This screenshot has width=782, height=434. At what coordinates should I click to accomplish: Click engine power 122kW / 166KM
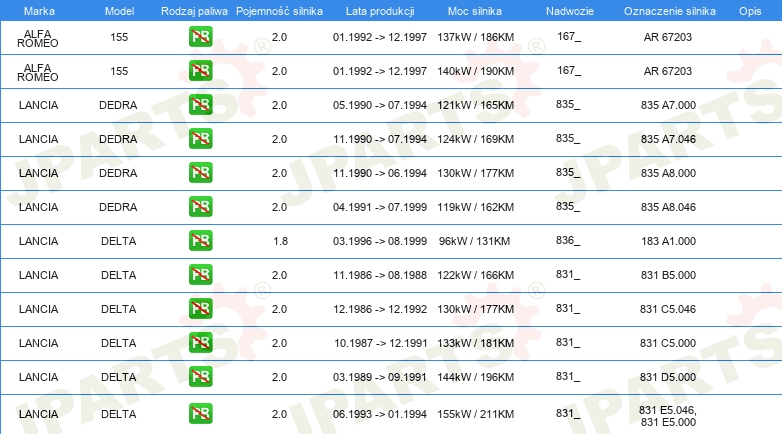pyautogui.click(x=476, y=274)
